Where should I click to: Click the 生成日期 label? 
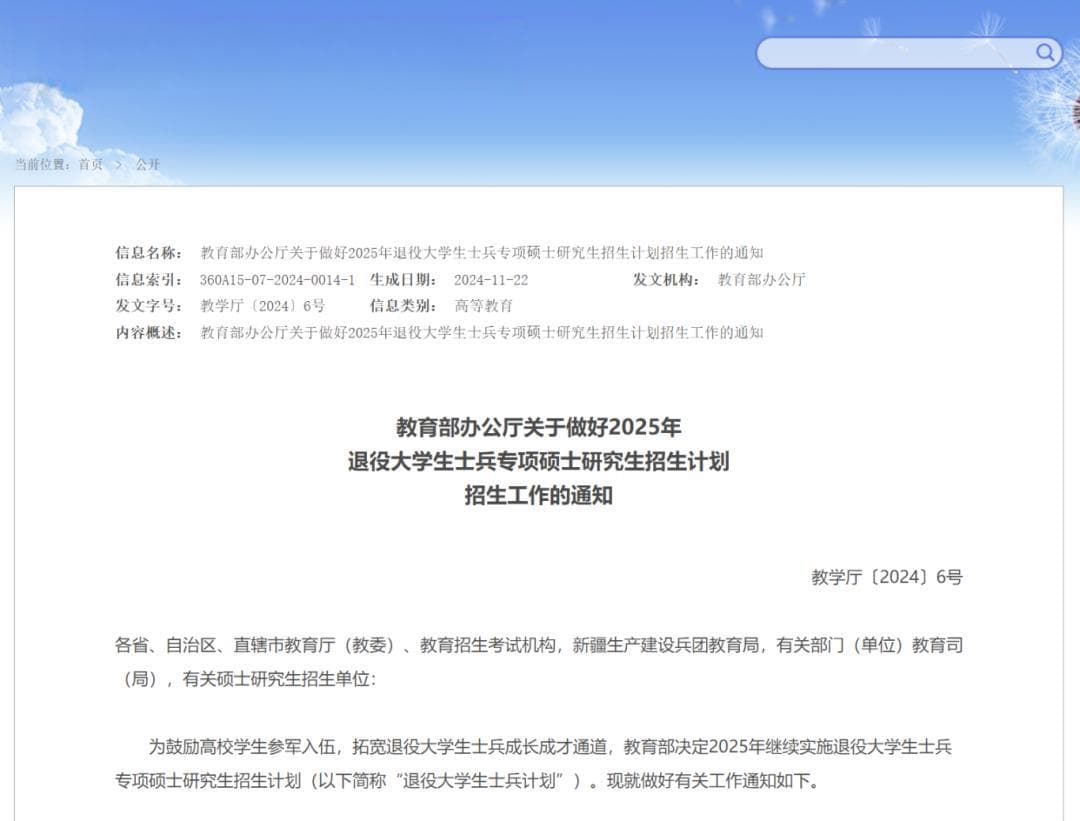403,280
